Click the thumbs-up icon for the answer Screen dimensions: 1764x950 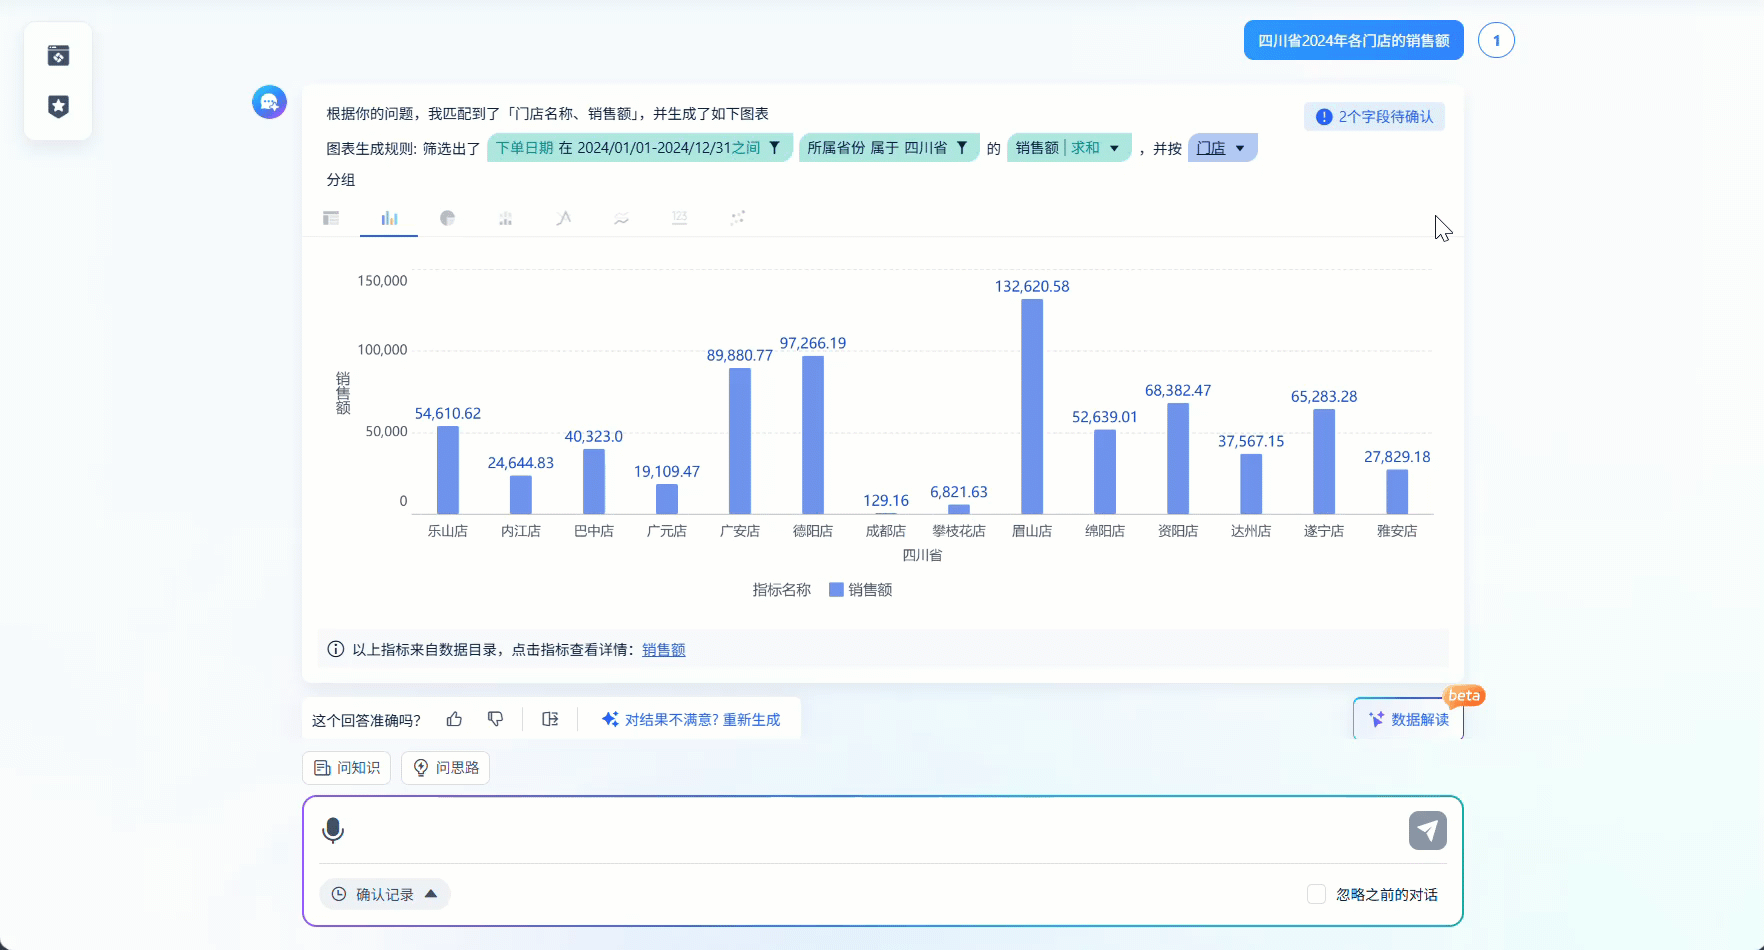454,719
